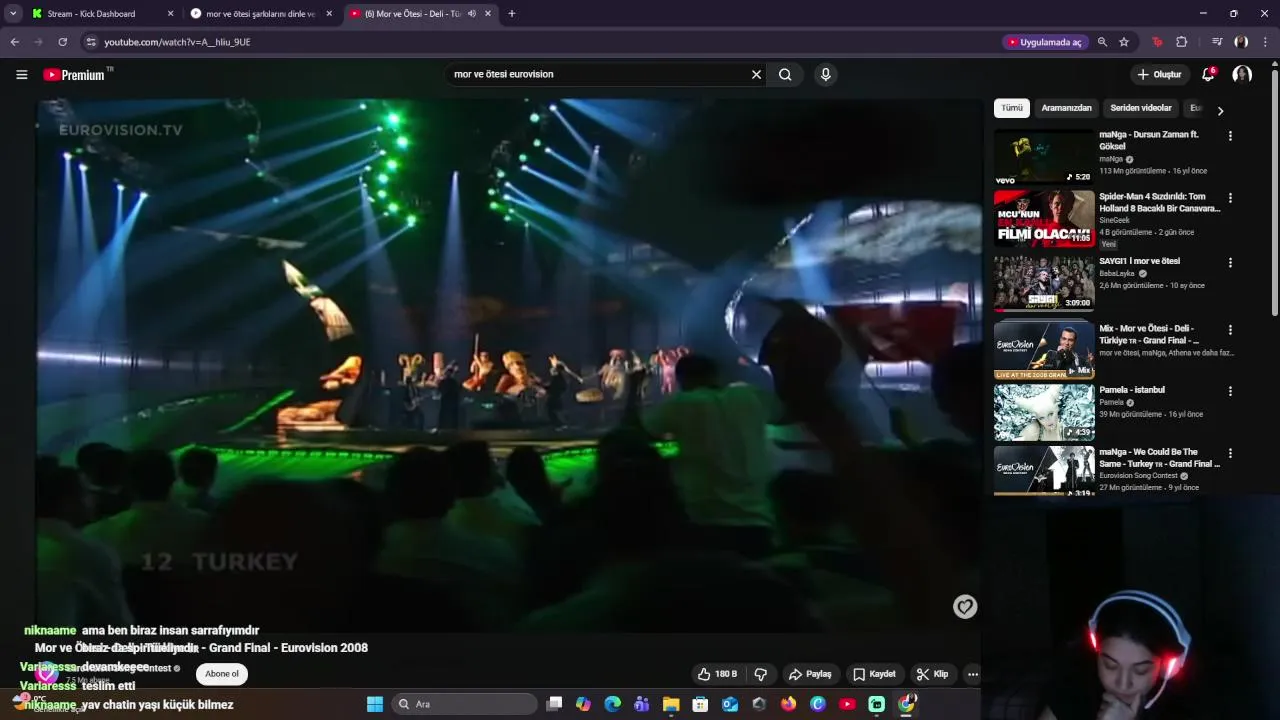The width and height of the screenshot is (1280, 720).
Task: Launch Firefox from the taskbar
Action: [788, 704]
